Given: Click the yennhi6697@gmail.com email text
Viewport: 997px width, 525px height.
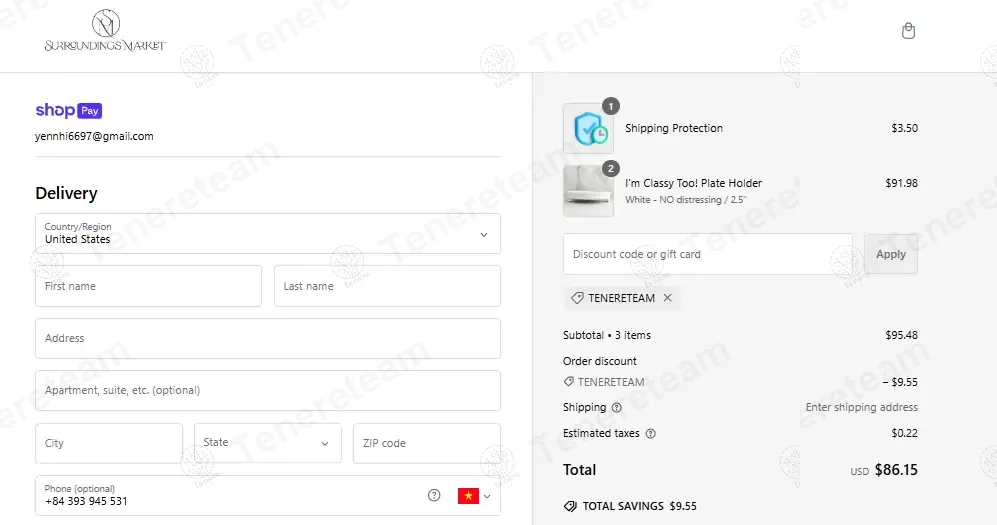Looking at the screenshot, I should pyautogui.click(x=94, y=136).
